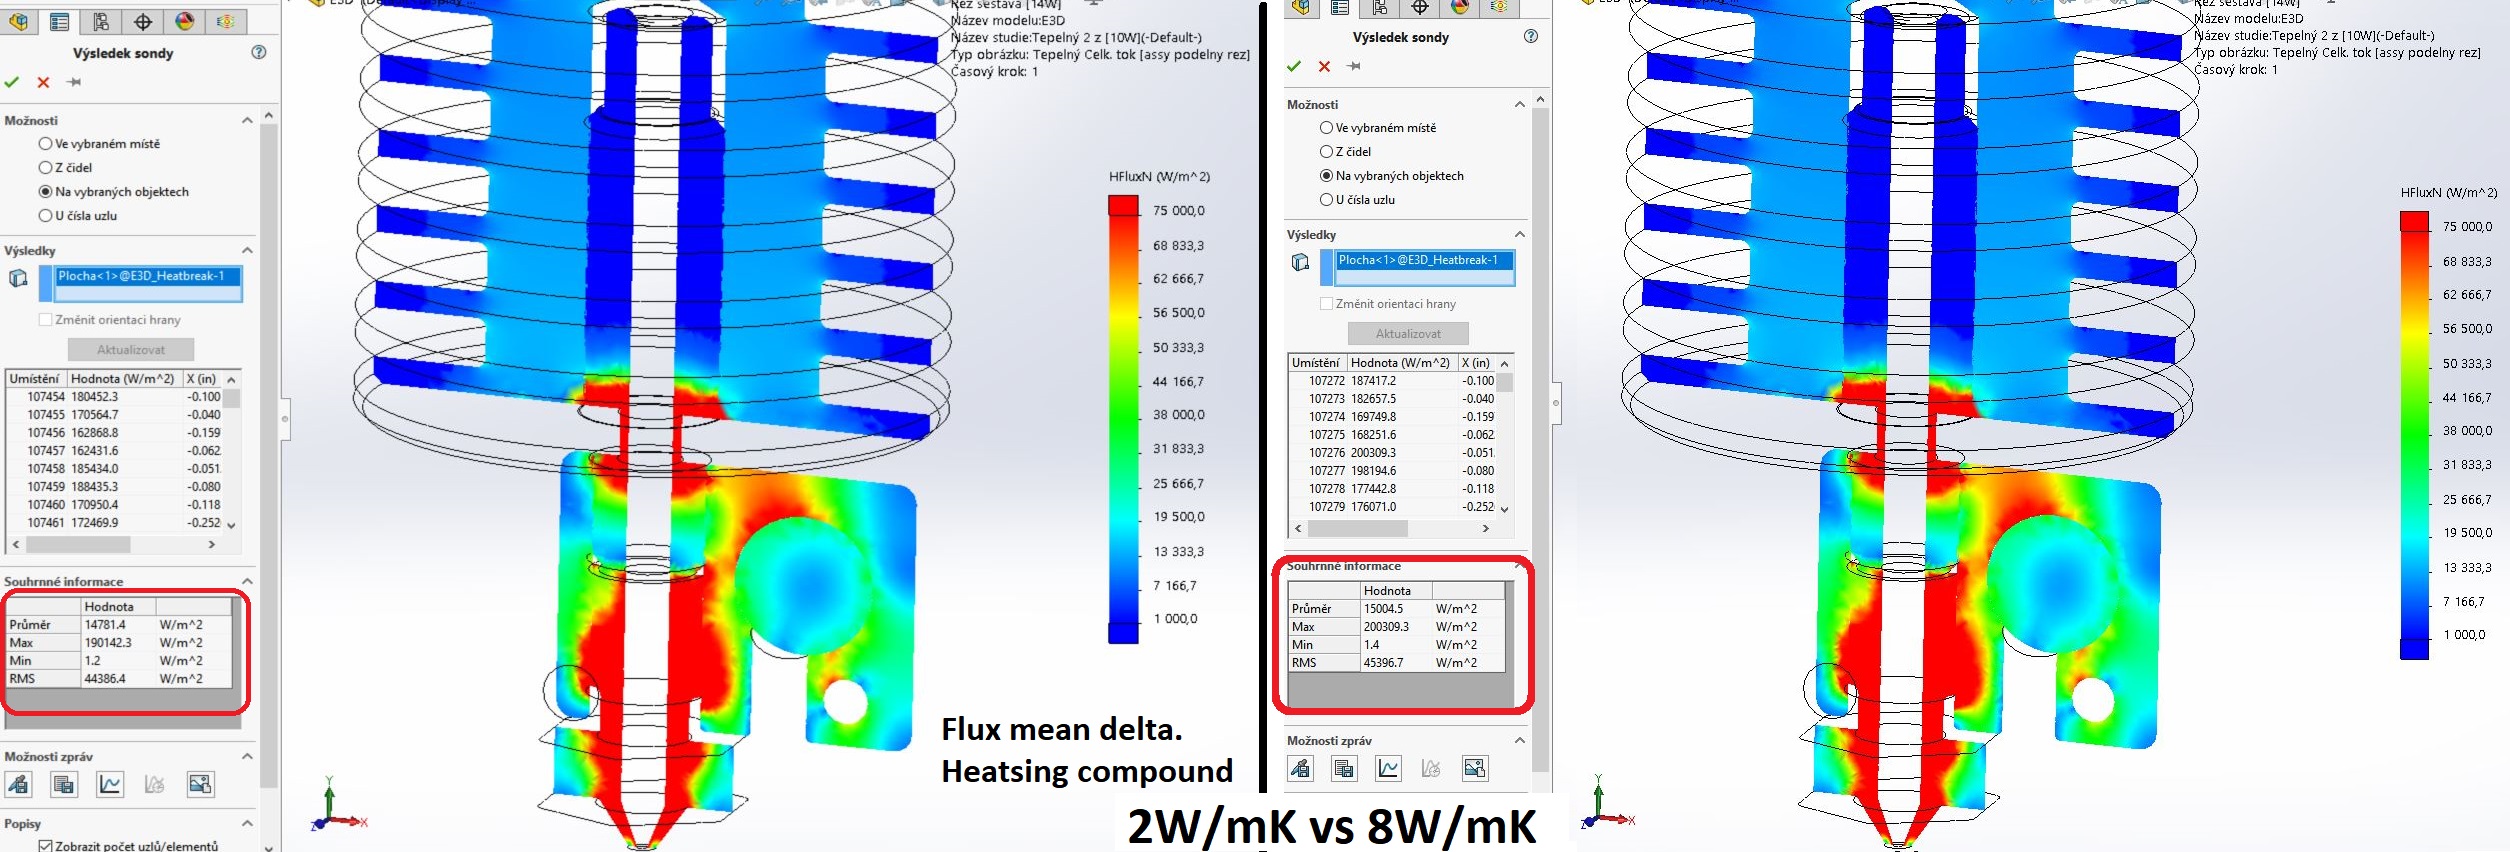Switch to the PropertyManager tab in left panel
Screen dimensions: 2510x852
coord(59,22)
